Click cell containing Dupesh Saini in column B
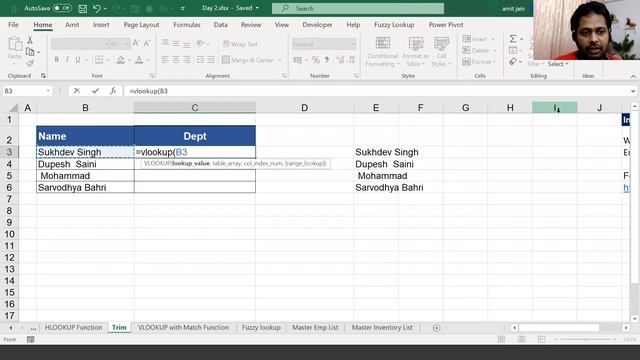Image resolution: width=640 pixels, height=360 pixels. pos(85,164)
